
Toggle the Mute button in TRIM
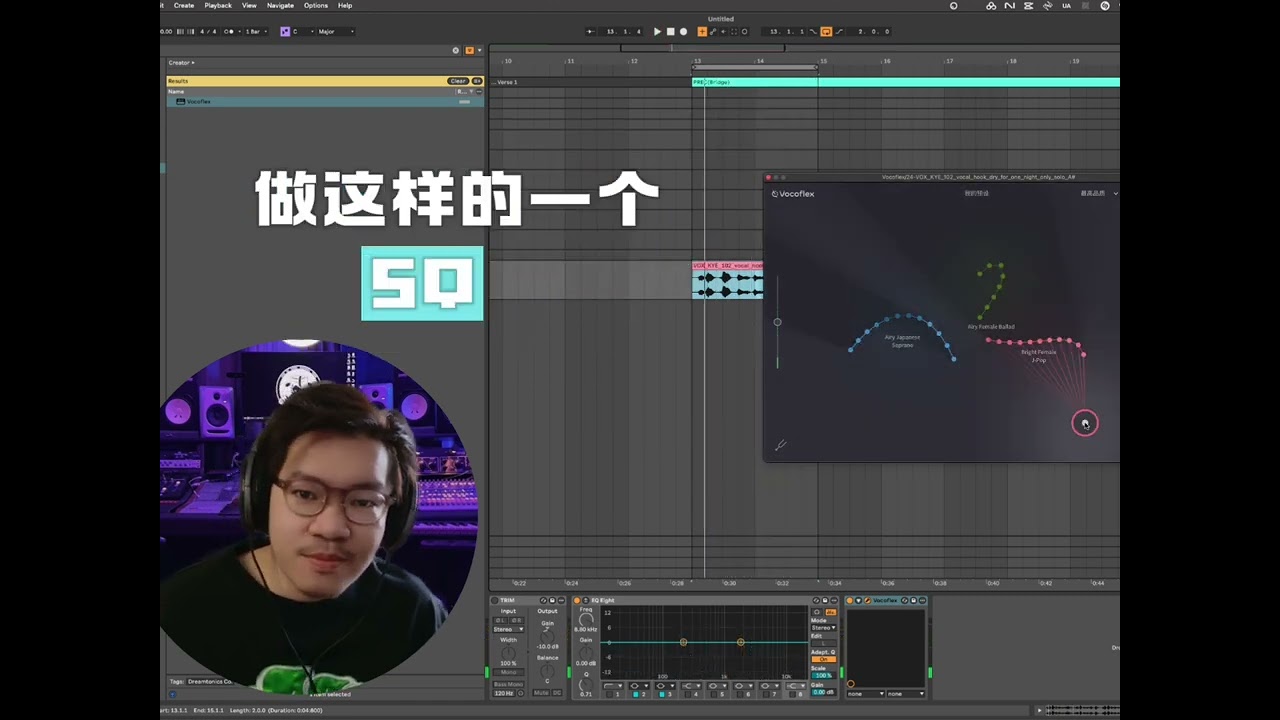541,692
